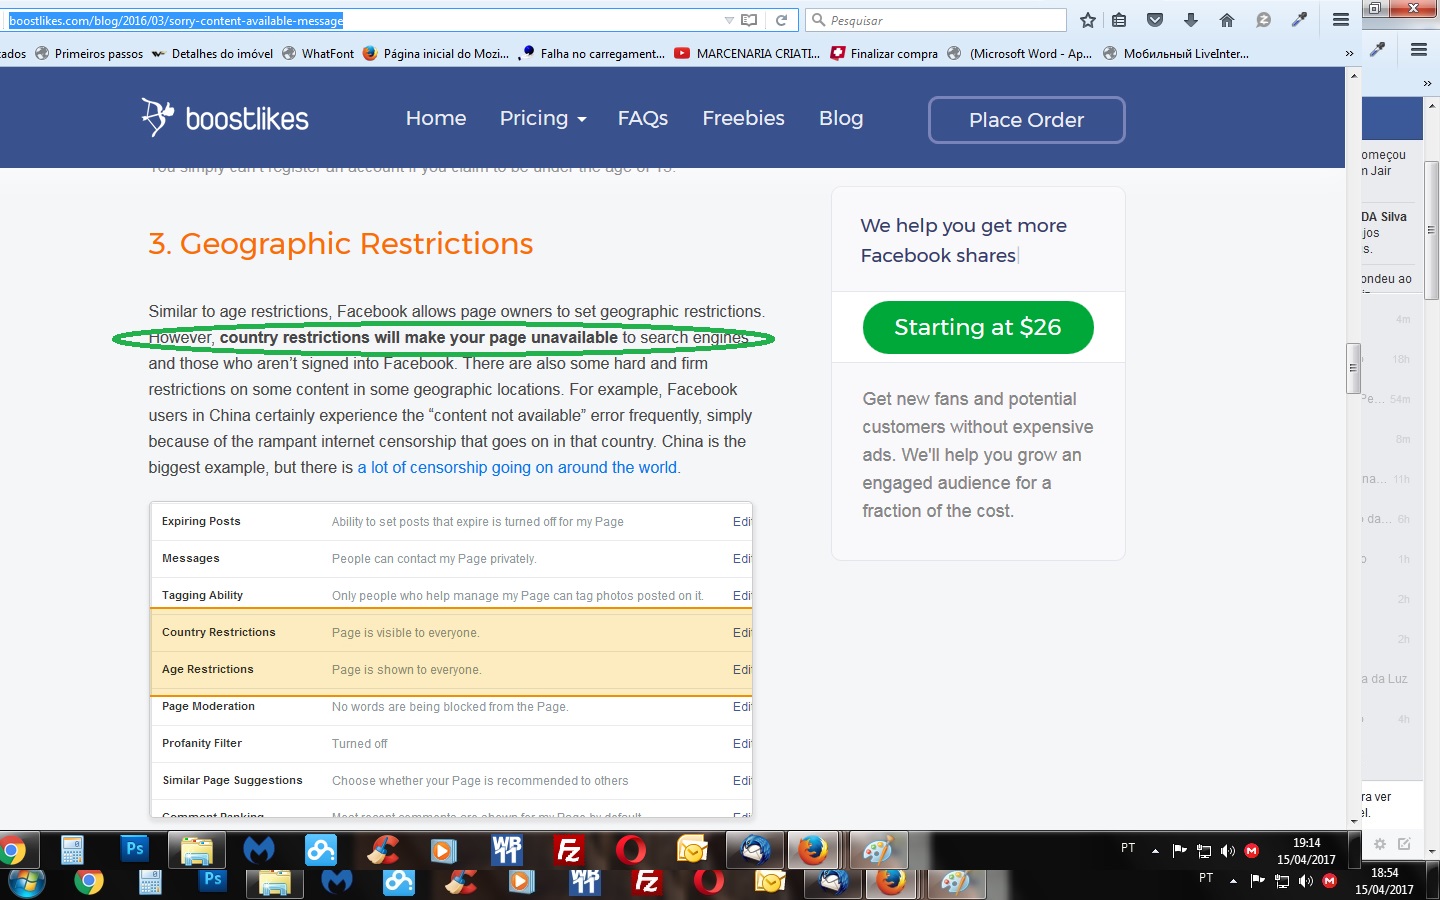Open the Firefox downloads arrow

1191,20
